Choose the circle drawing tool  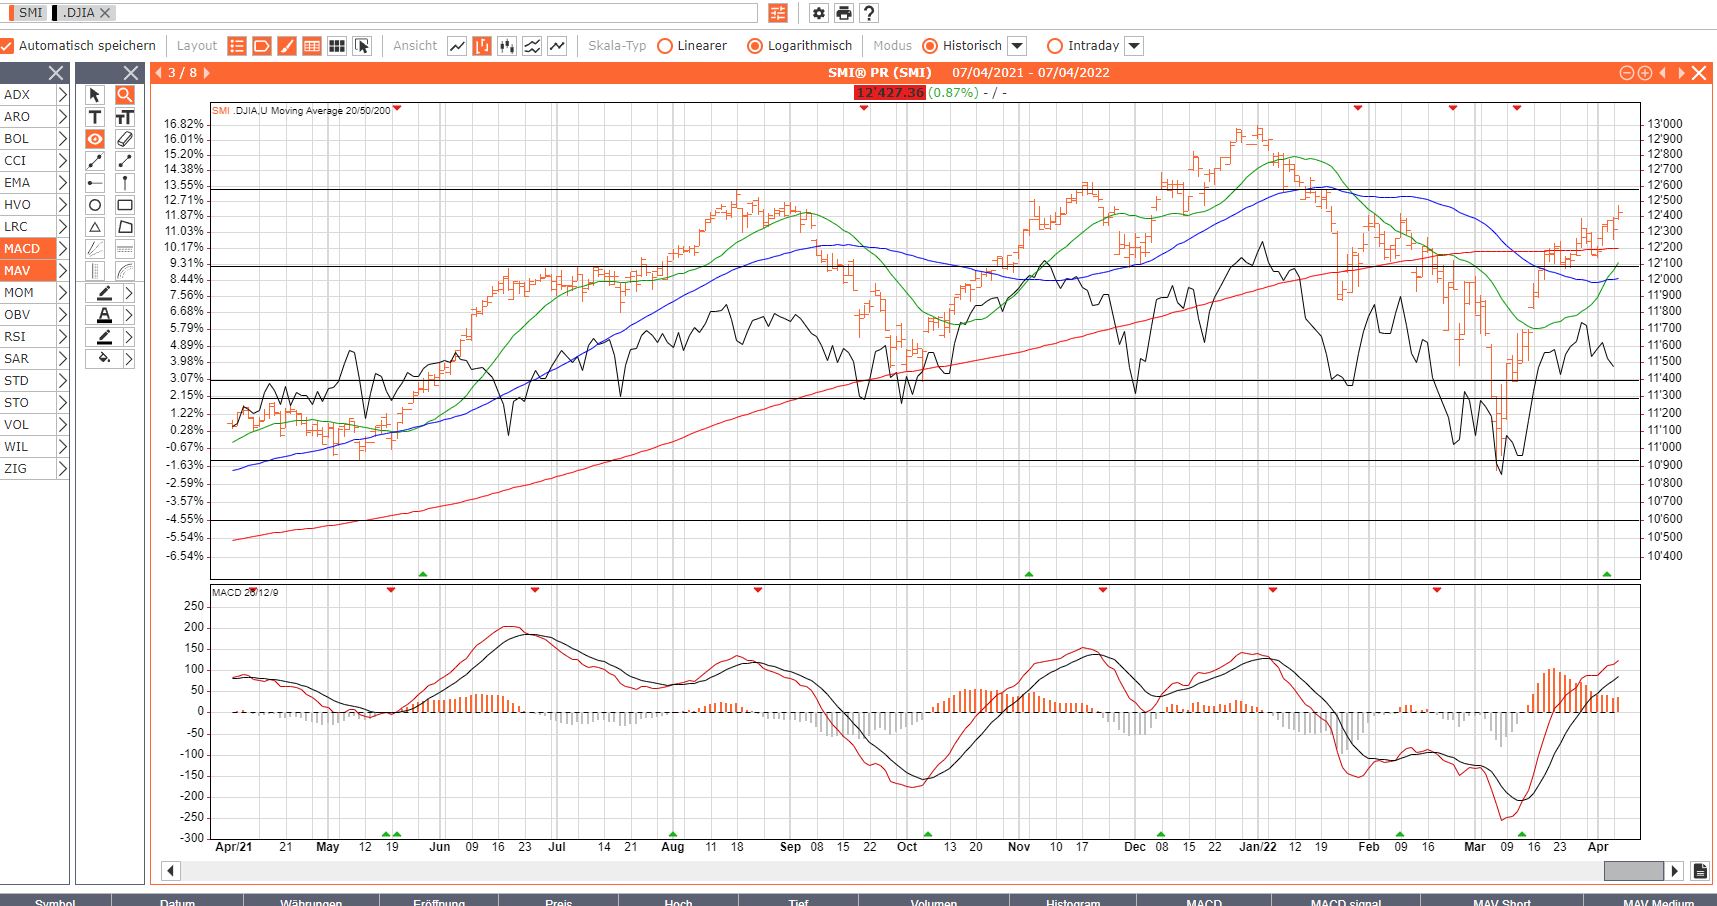(95, 205)
